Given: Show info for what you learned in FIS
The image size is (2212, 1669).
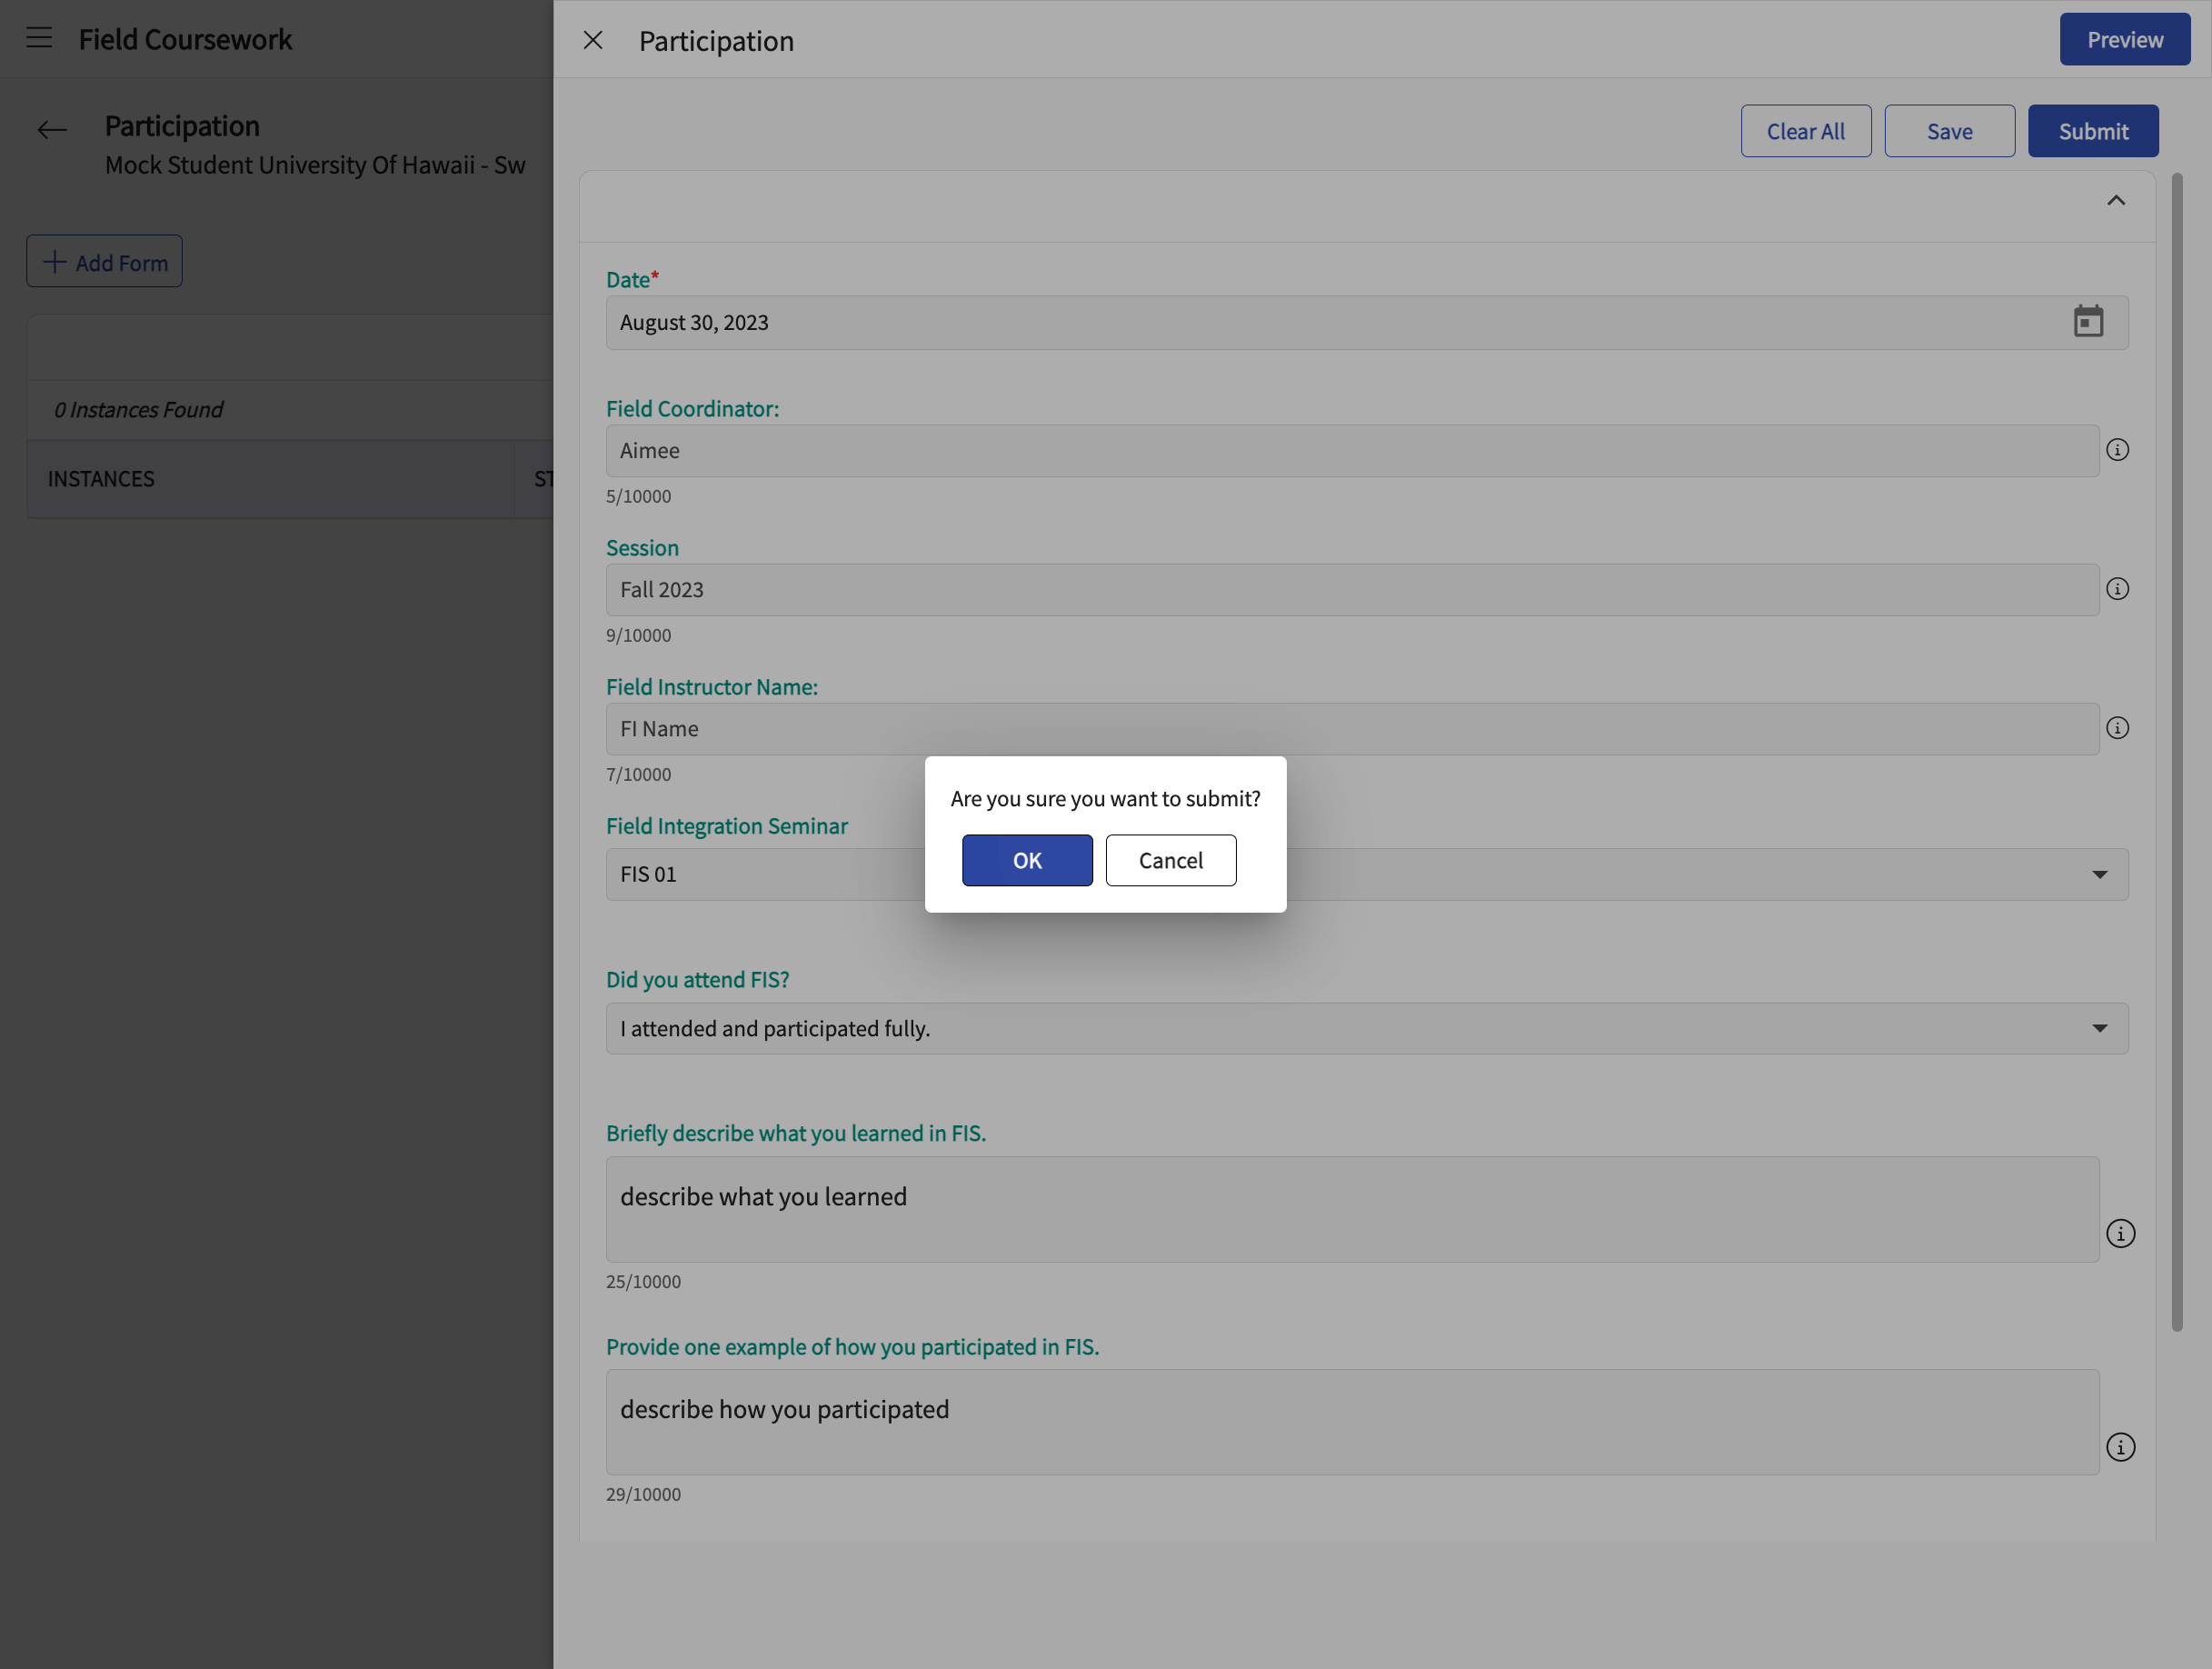Looking at the screenshot, I should (x=2120, y=1234).
